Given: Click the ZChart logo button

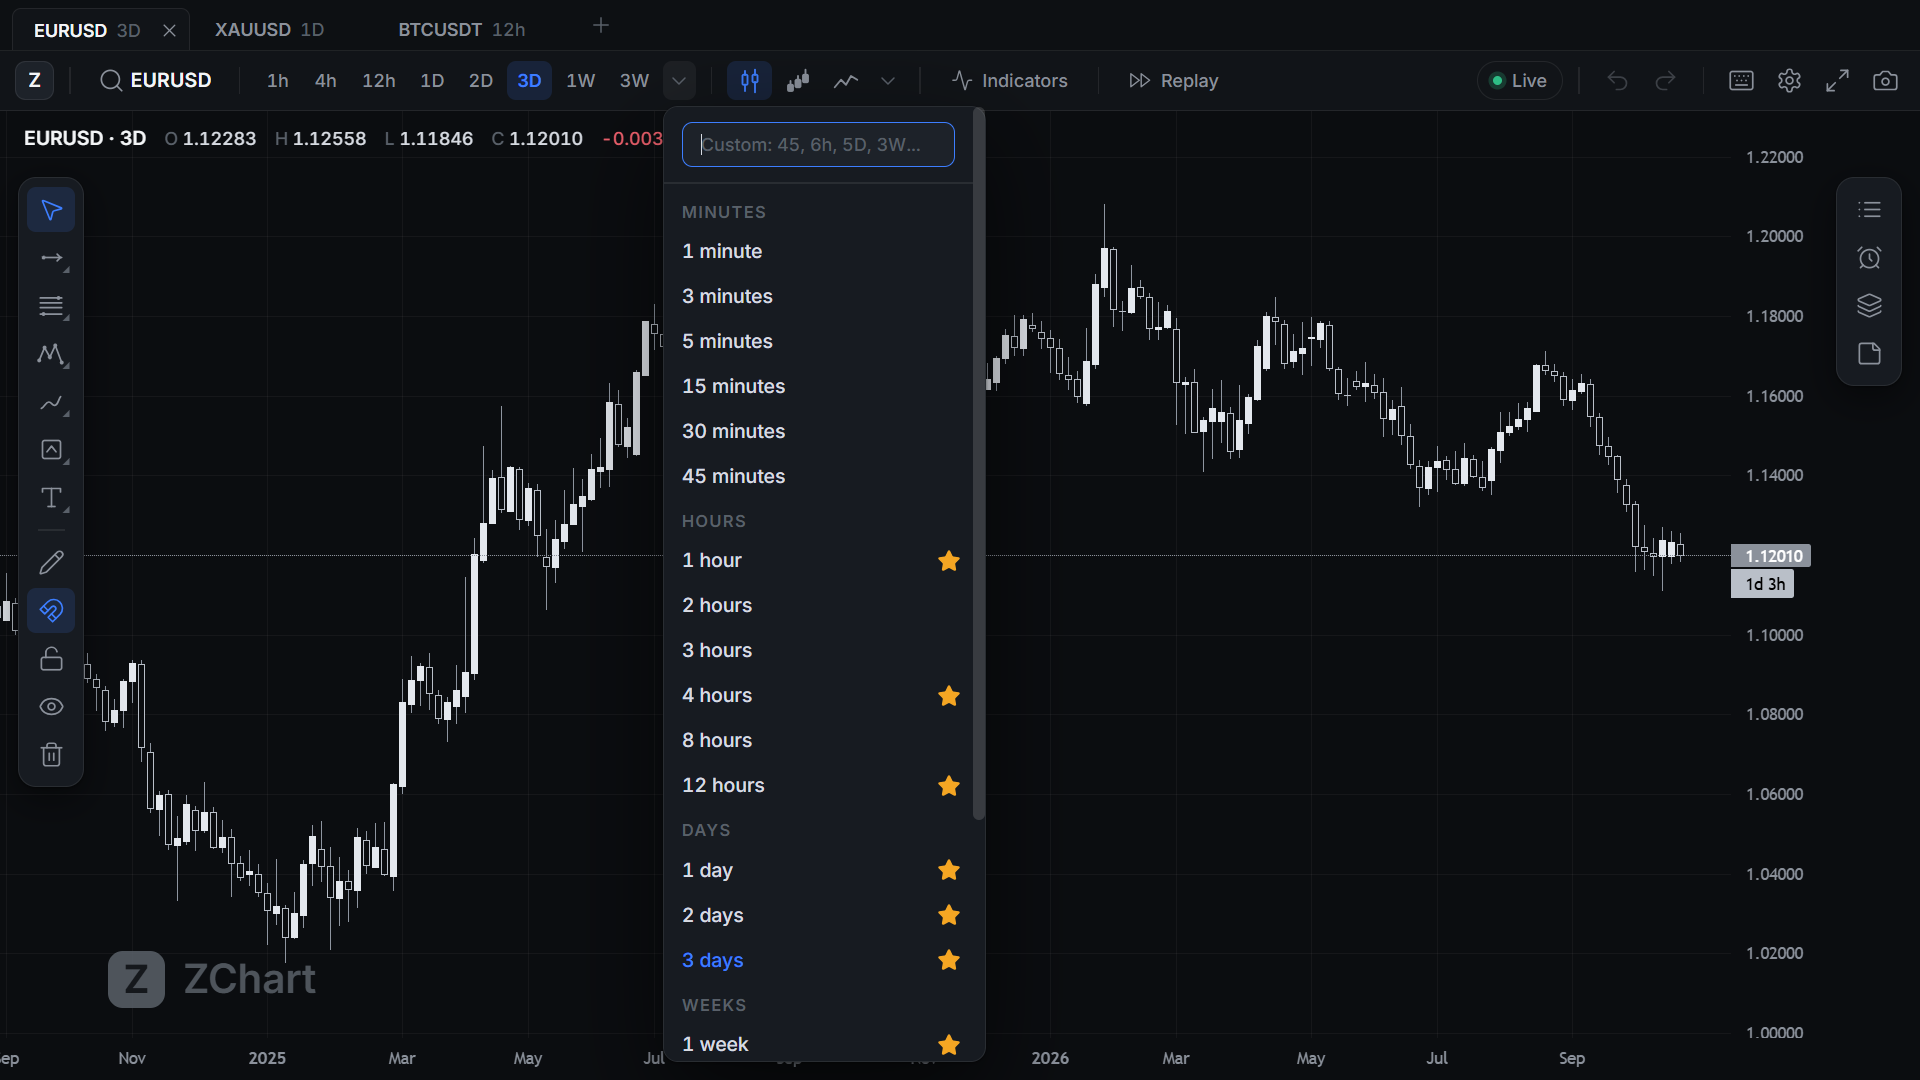Looking at the screenshot, I should (34, 80).
